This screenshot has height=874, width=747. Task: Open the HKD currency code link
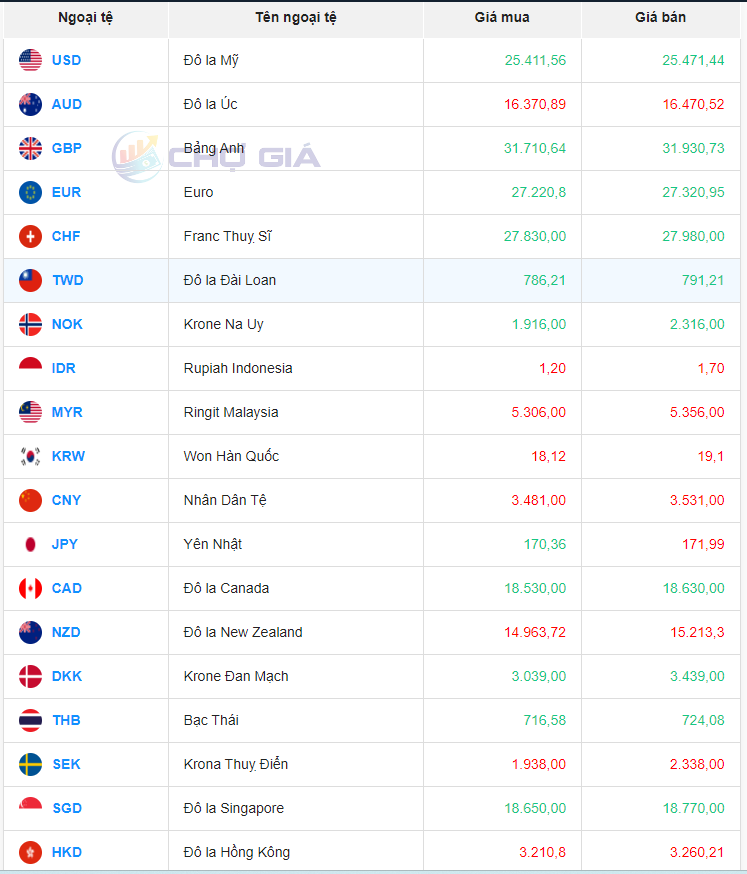click(66, 852)
